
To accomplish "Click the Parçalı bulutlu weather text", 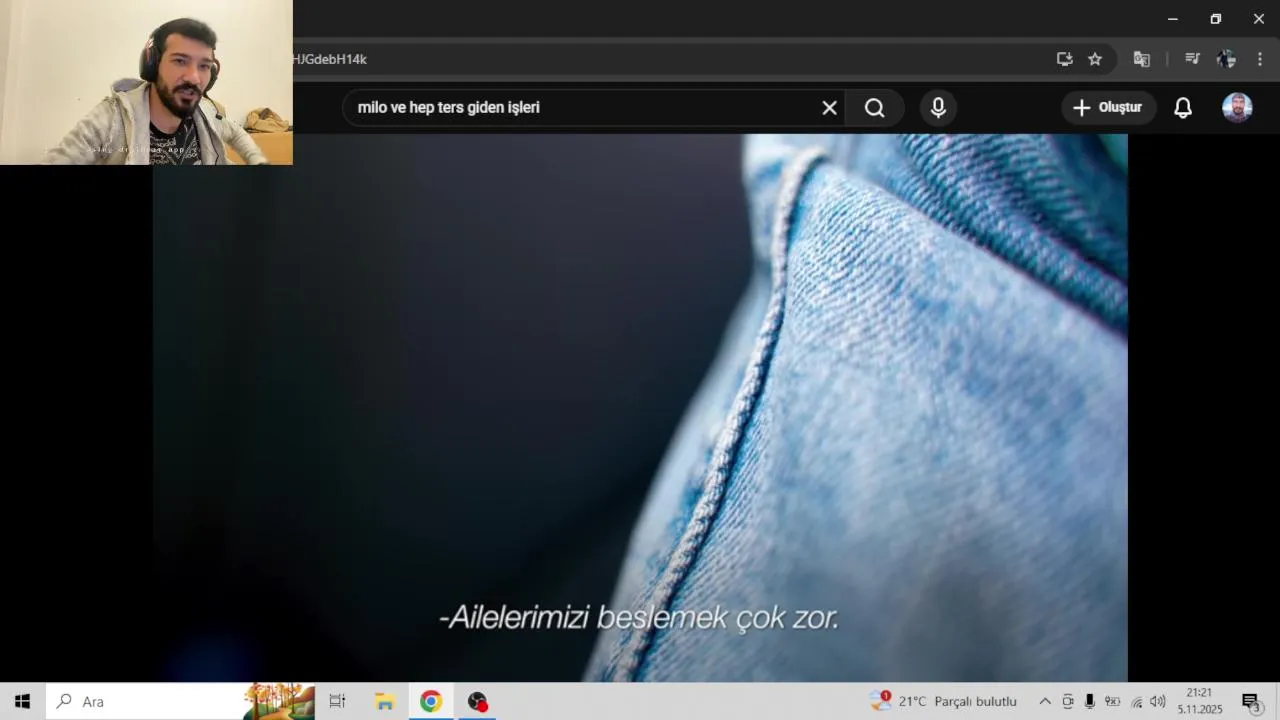I will [x=975, y=701].
